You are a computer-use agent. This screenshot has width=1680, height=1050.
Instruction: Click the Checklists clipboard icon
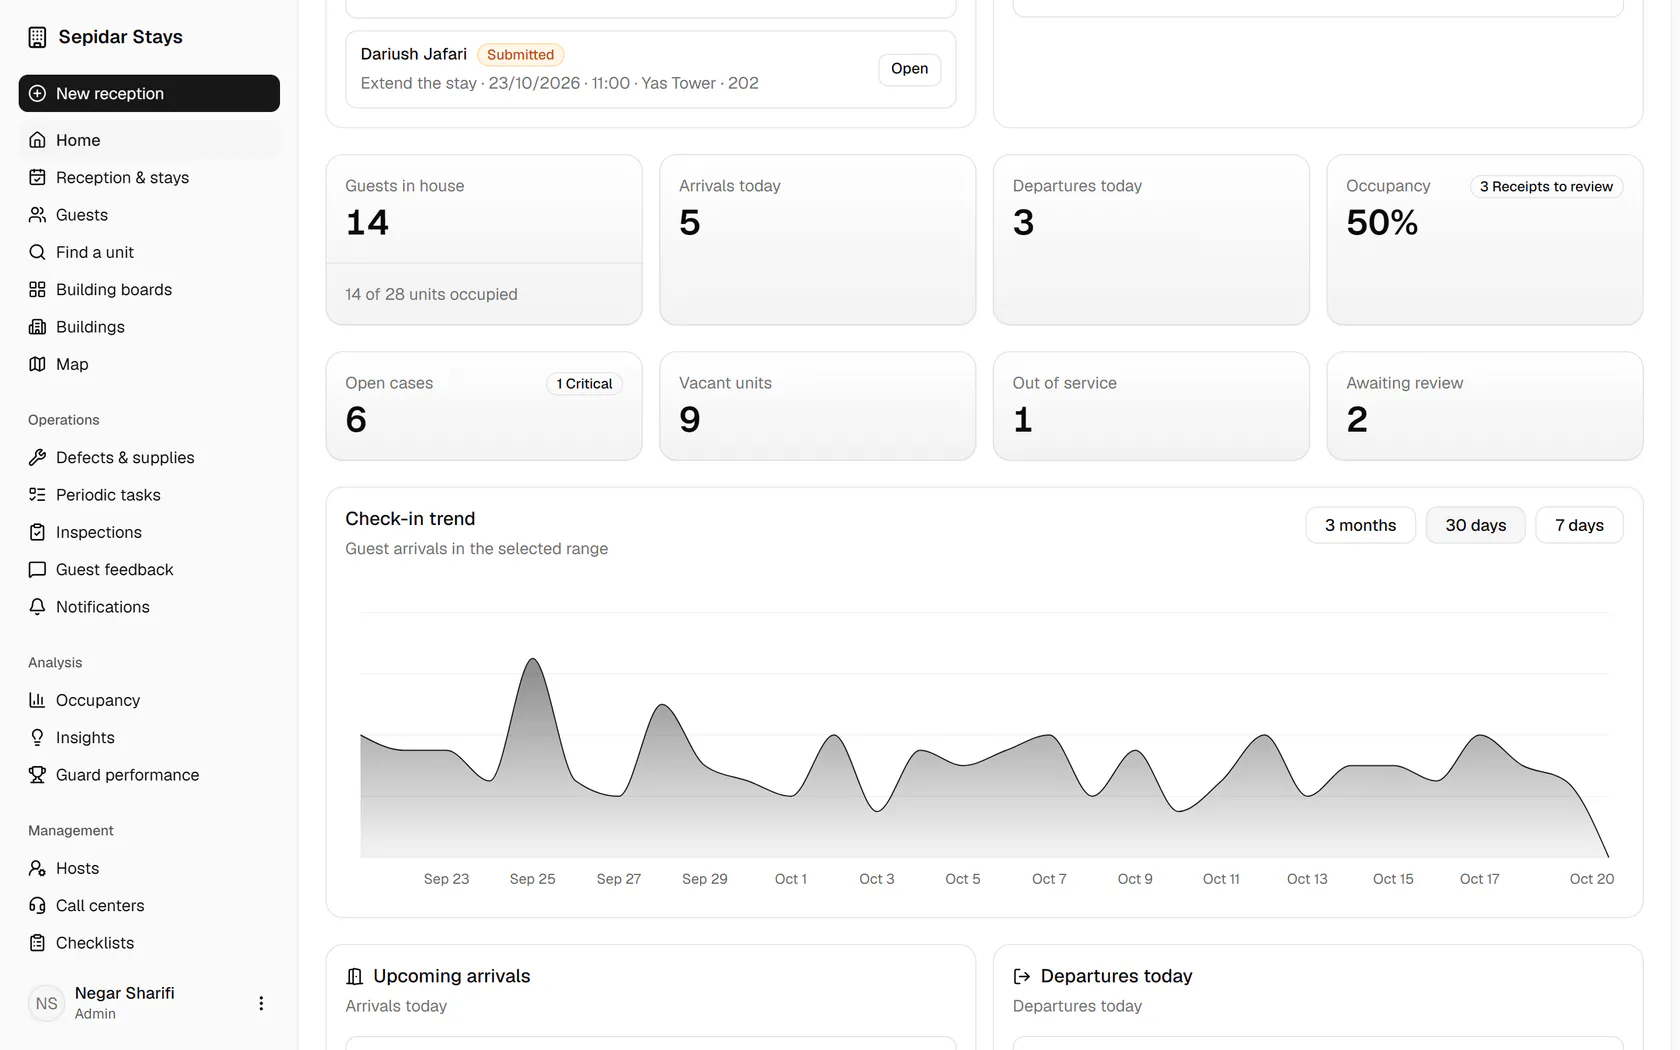[x=37, y=943]
